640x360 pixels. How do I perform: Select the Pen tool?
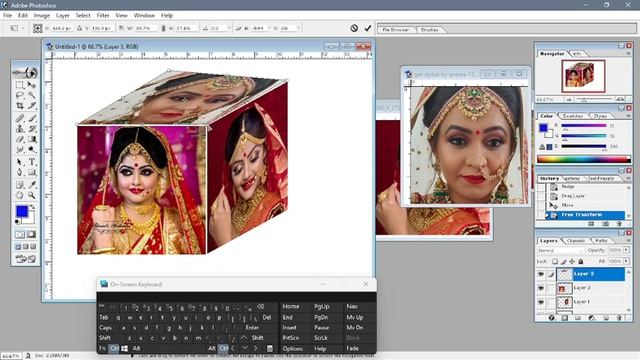tap(20, 172)
